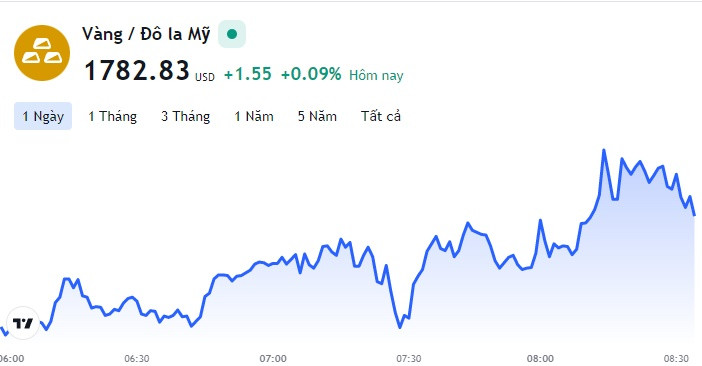Select the 1 Ngày time range
The height and width of the screenshot is (366, 702).
pos(43,116)
